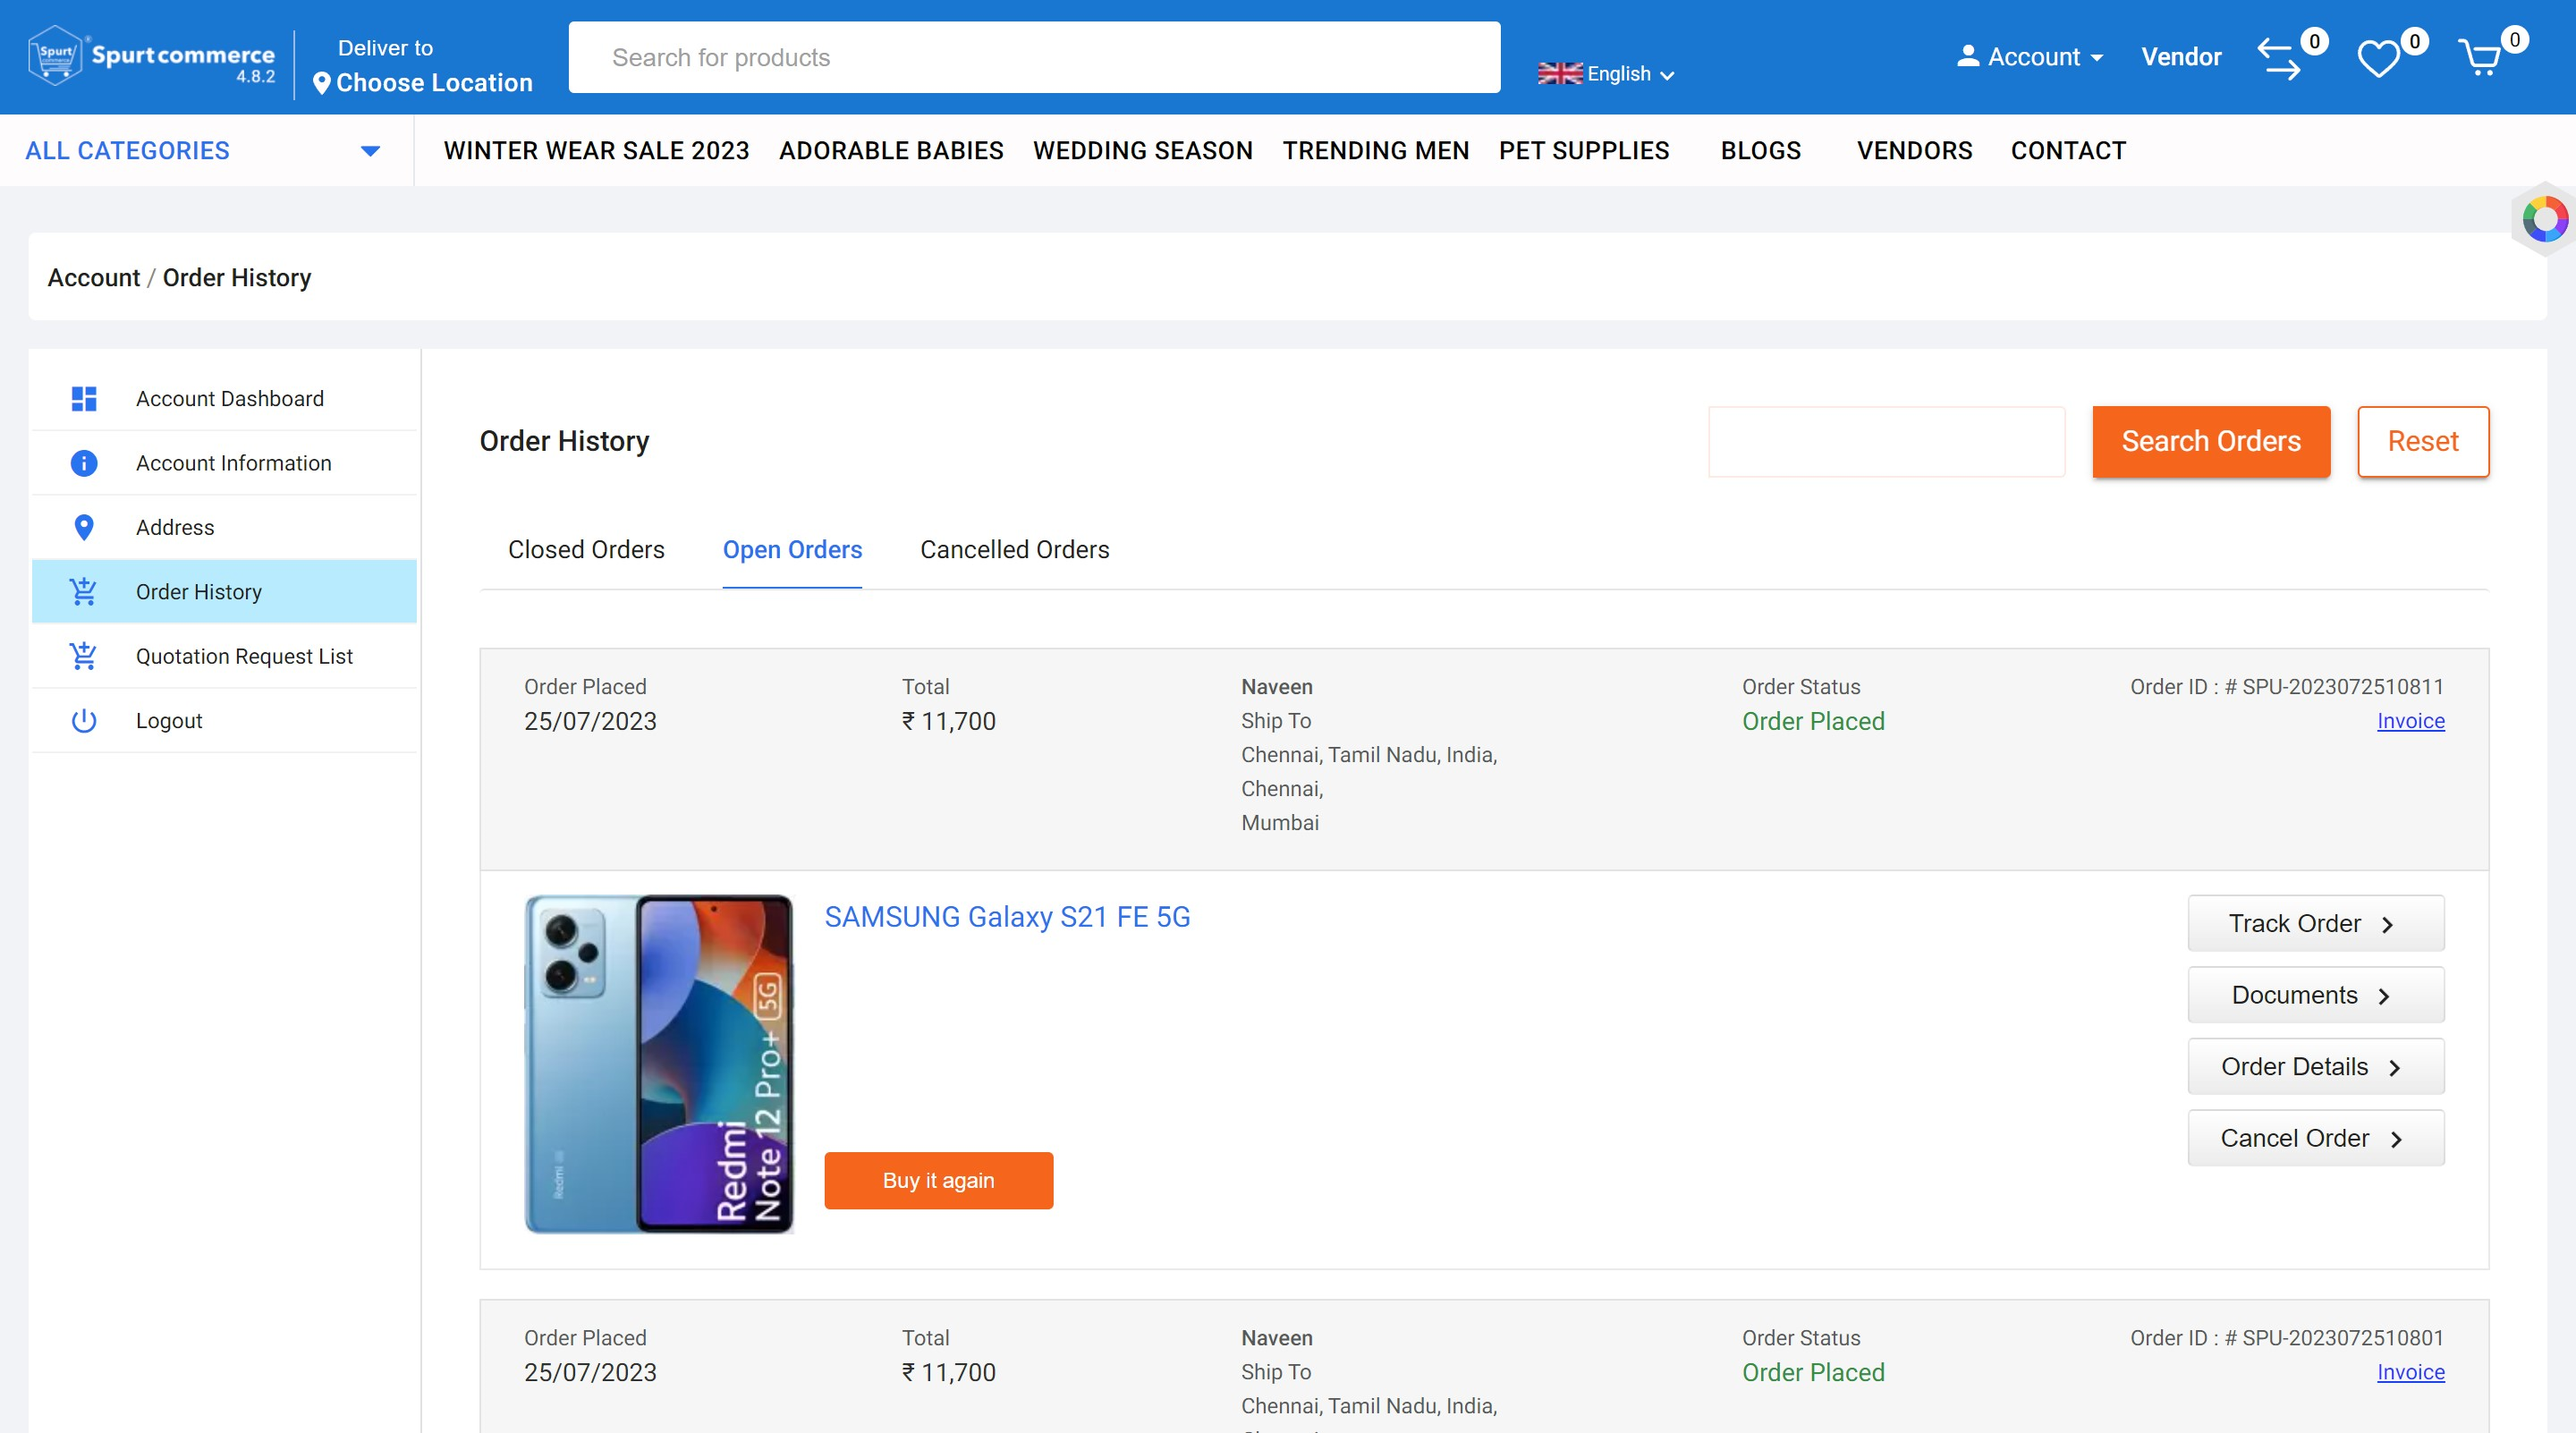2576x1433 pixels.
Task: Switch to Cancelled Orders tab
Action: [1014, 550]
